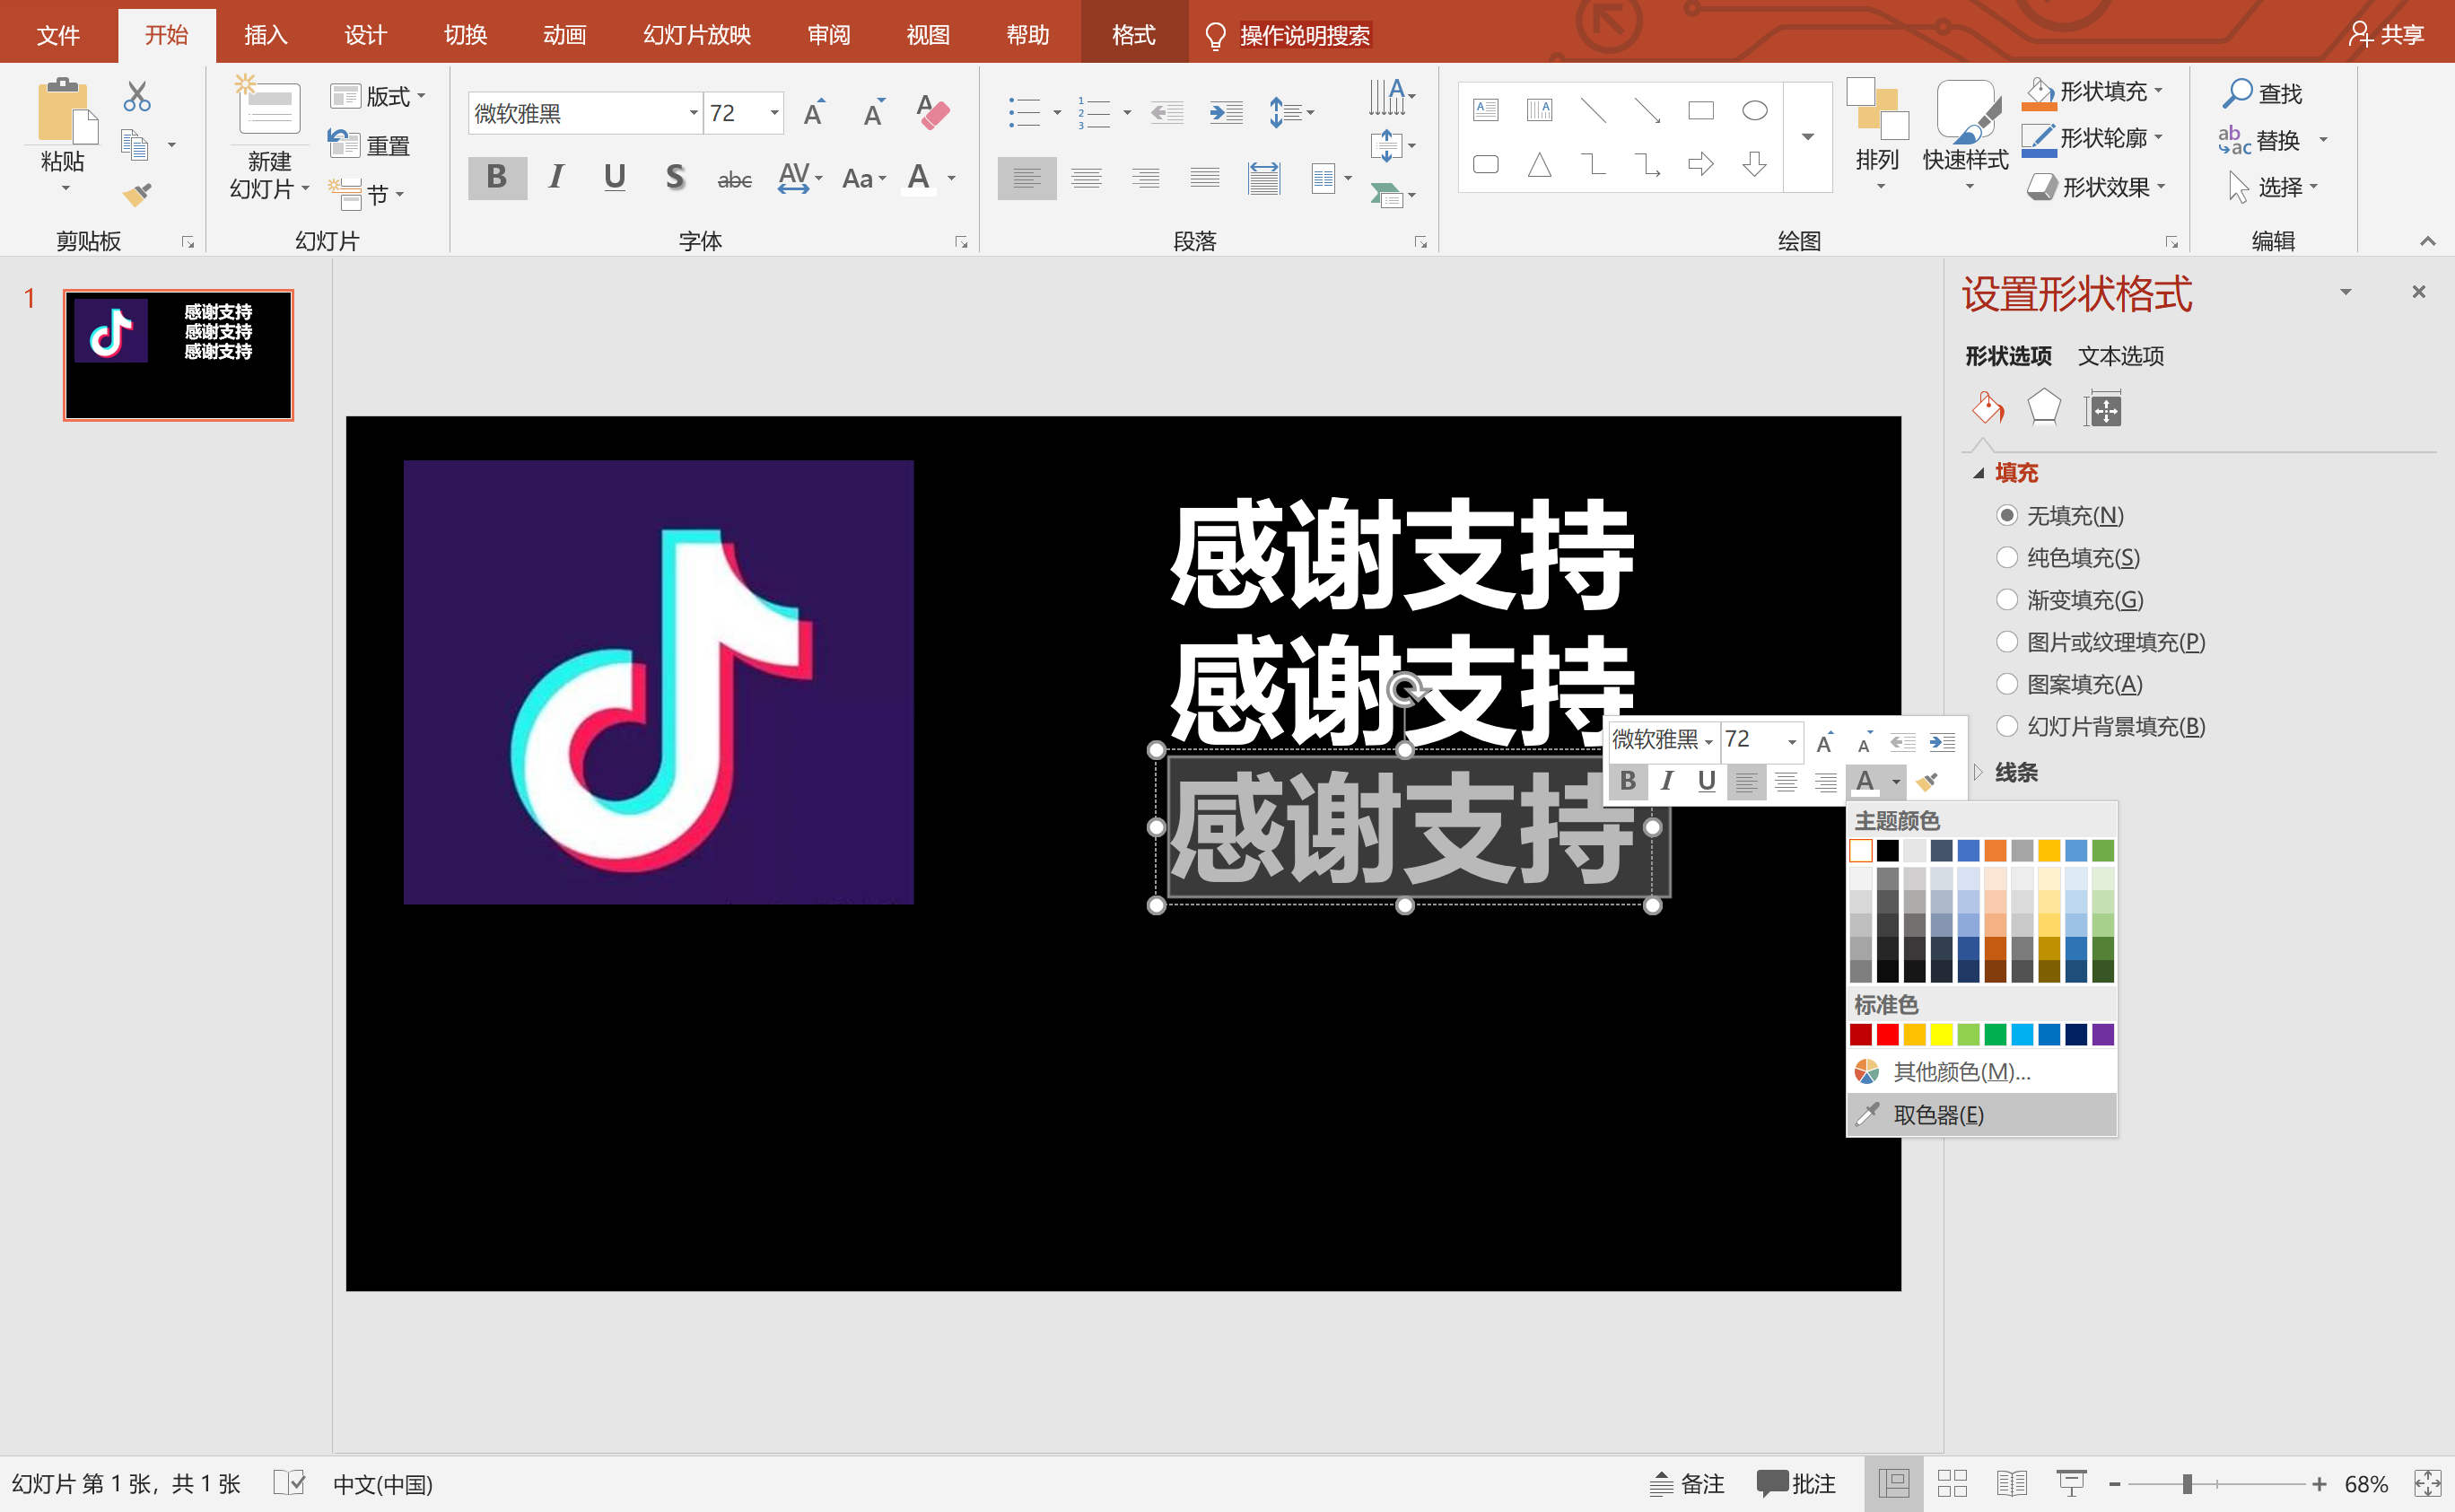Click the TikTok logo image on slide
The height and width of the screenshot is (1512, 2455).
point(658,682)
